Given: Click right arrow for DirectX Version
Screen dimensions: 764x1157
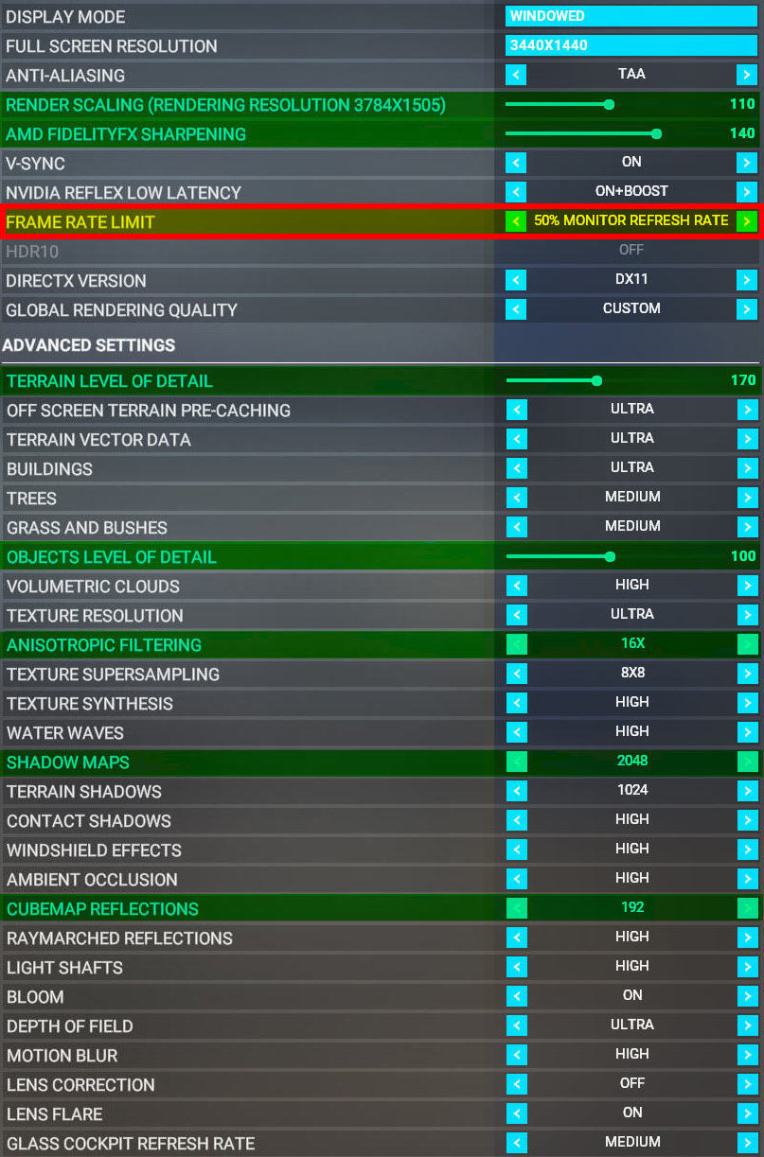Looking at the screenshot, I should (746, 281).
